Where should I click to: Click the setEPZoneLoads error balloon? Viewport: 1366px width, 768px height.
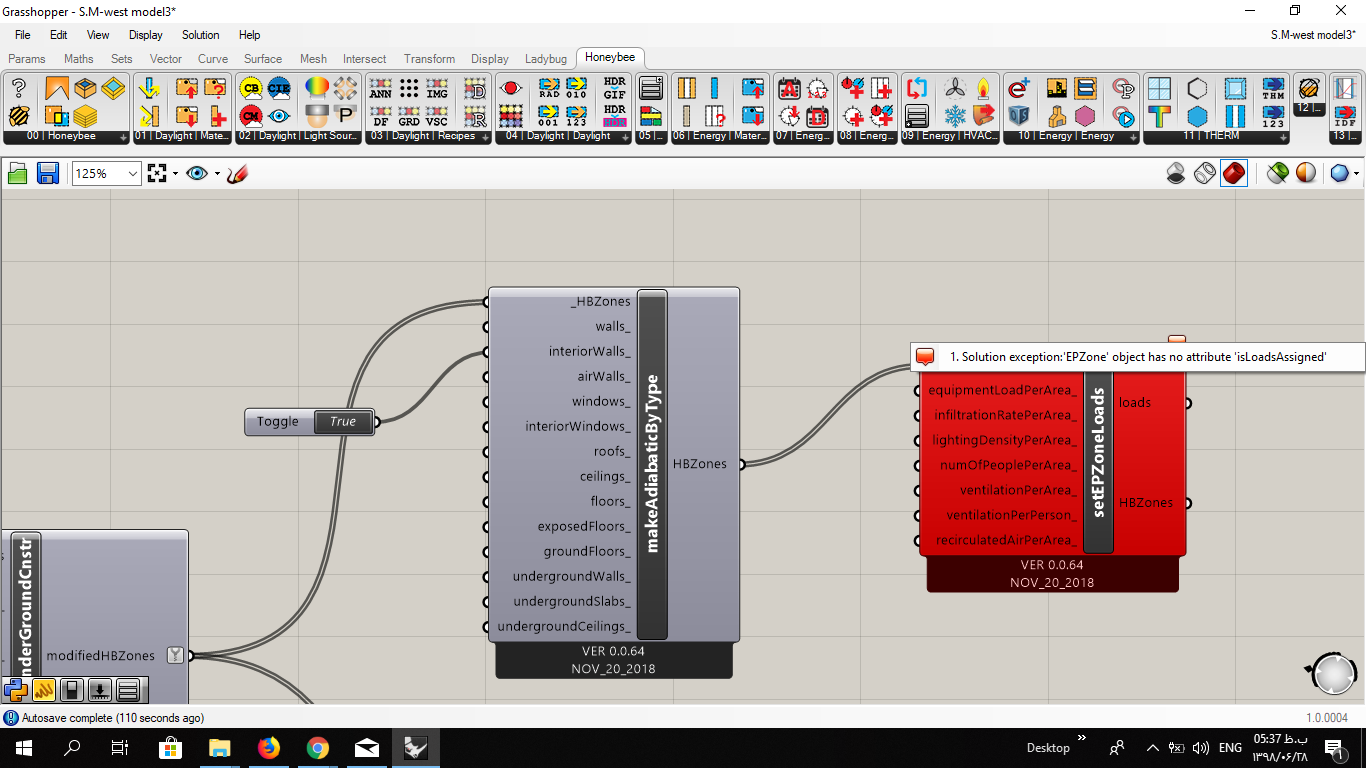tap(1177, 341)
